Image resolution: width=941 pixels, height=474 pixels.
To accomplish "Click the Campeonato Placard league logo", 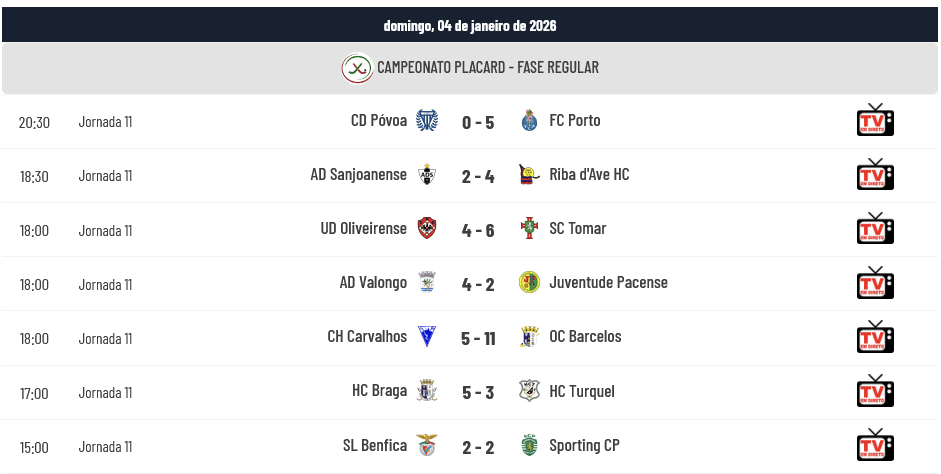I will 356,68.
